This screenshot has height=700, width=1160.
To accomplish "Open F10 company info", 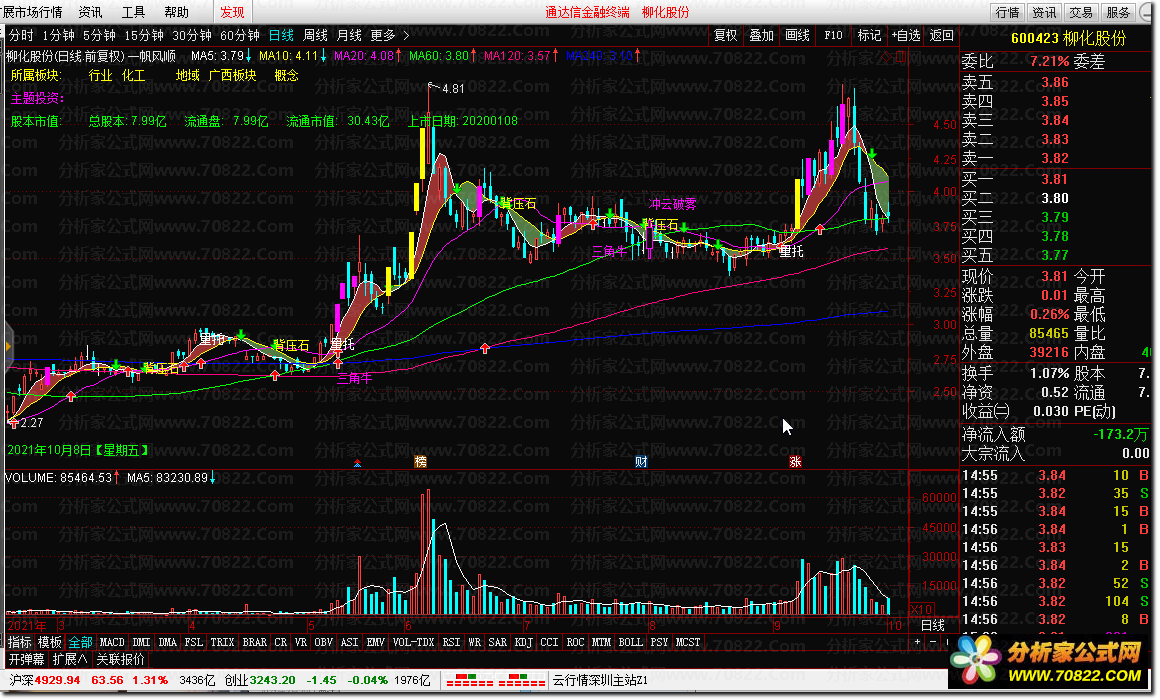I will point(833,35).
